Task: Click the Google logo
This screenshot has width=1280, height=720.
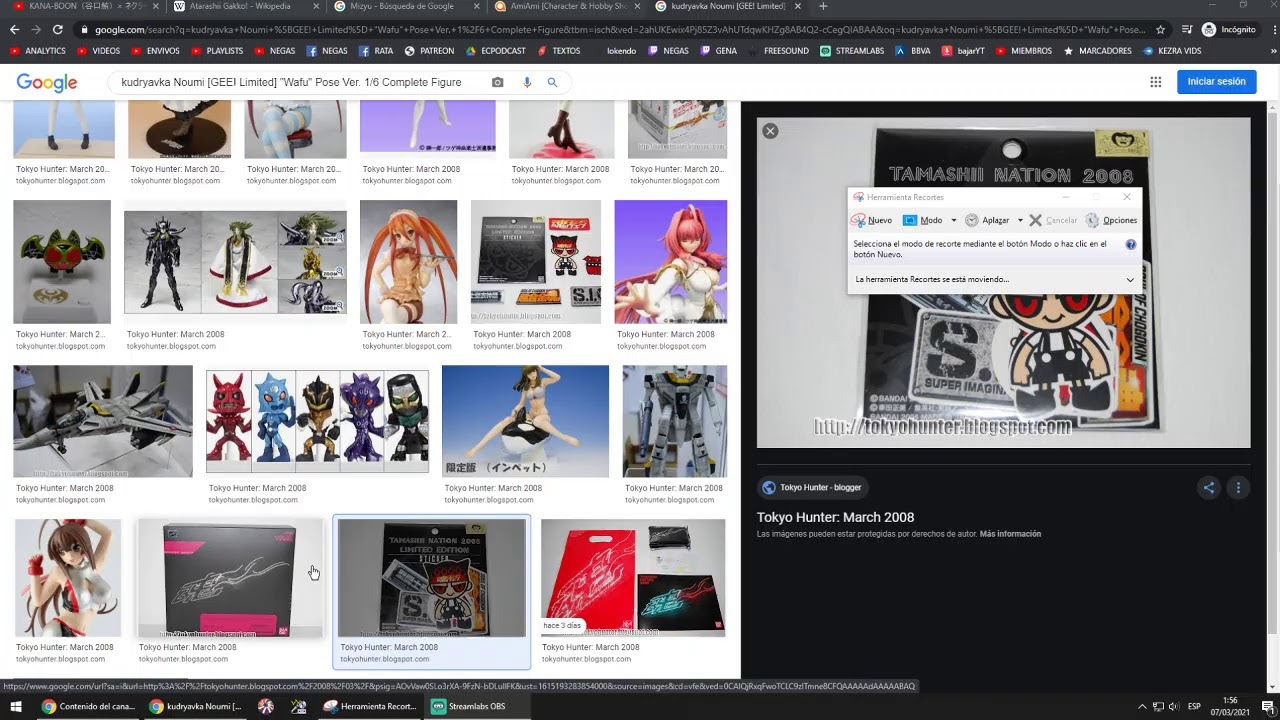Action: coord(47,82)
